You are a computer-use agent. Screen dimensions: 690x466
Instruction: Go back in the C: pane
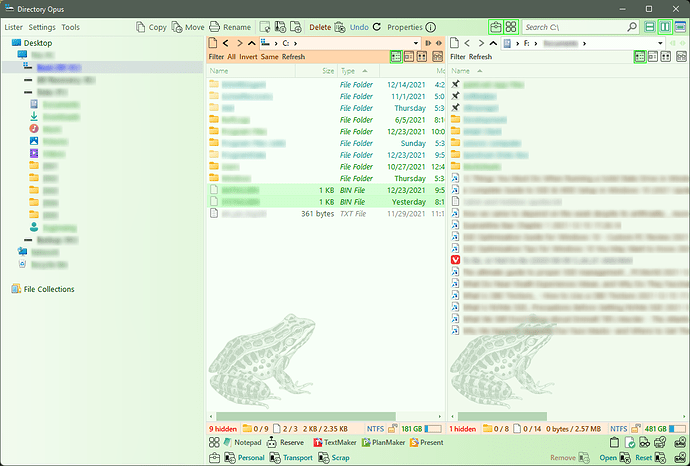[x=226, y=43]
